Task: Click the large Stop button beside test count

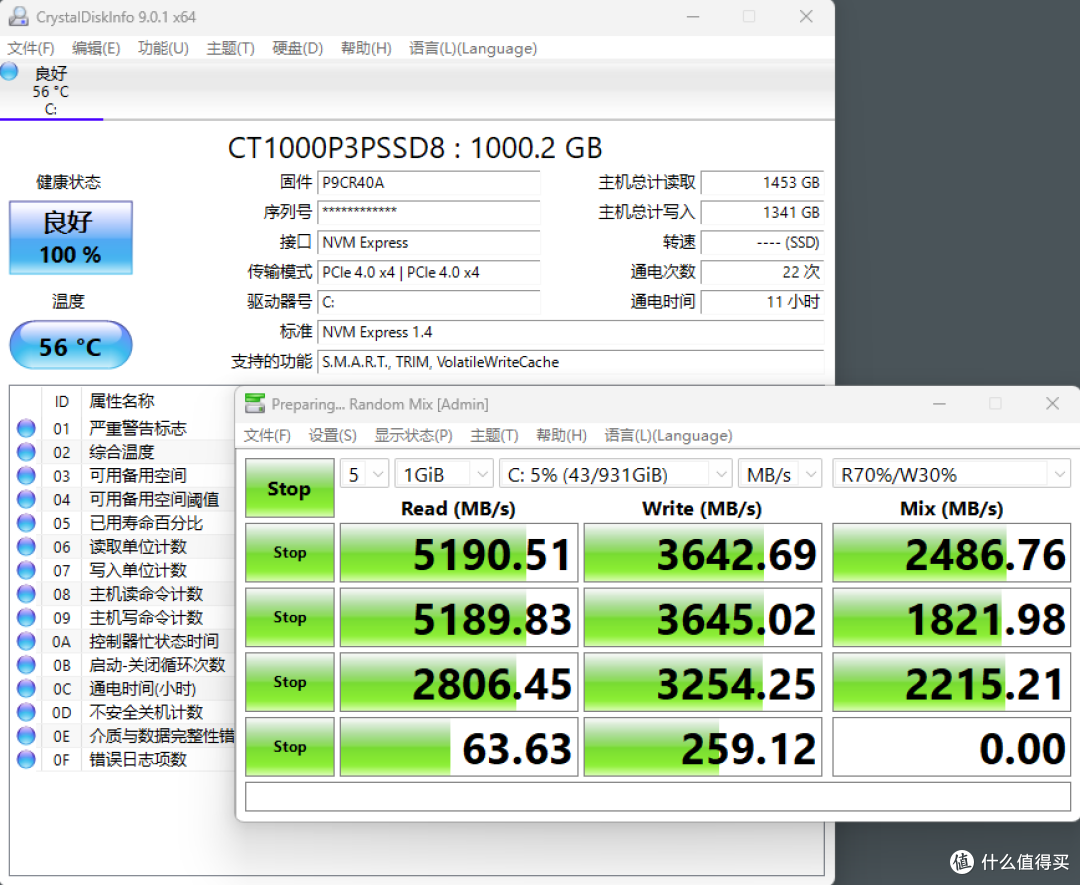Action: [x=290, y=488]
